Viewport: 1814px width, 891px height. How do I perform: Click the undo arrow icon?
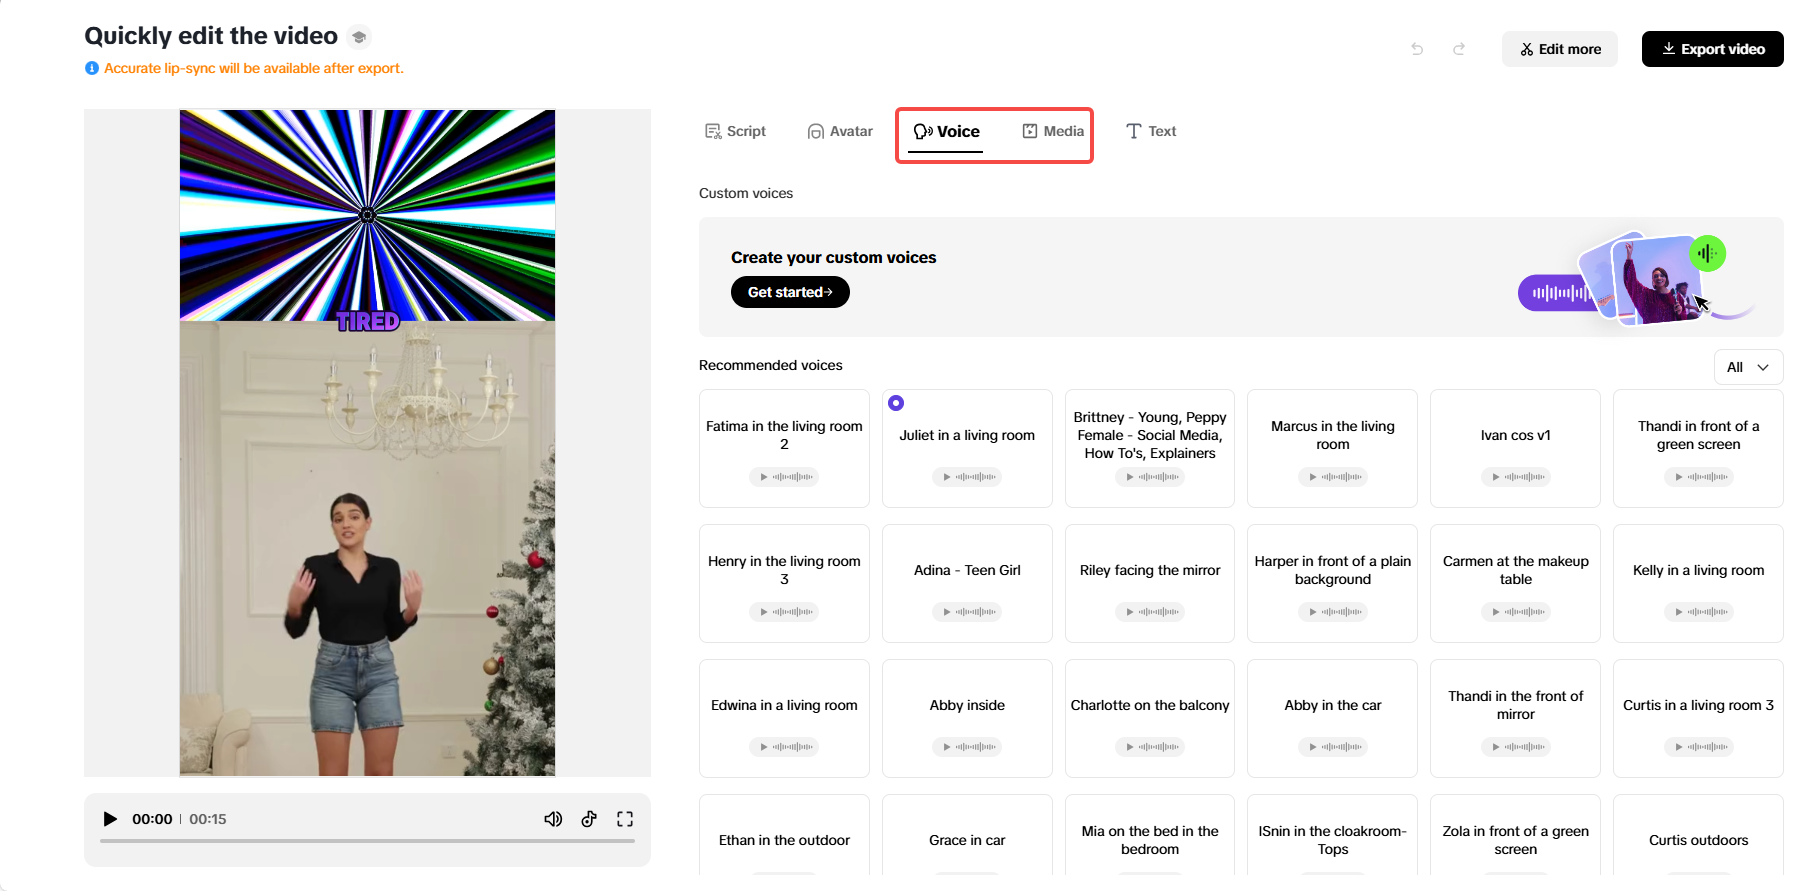point(1417,49)
